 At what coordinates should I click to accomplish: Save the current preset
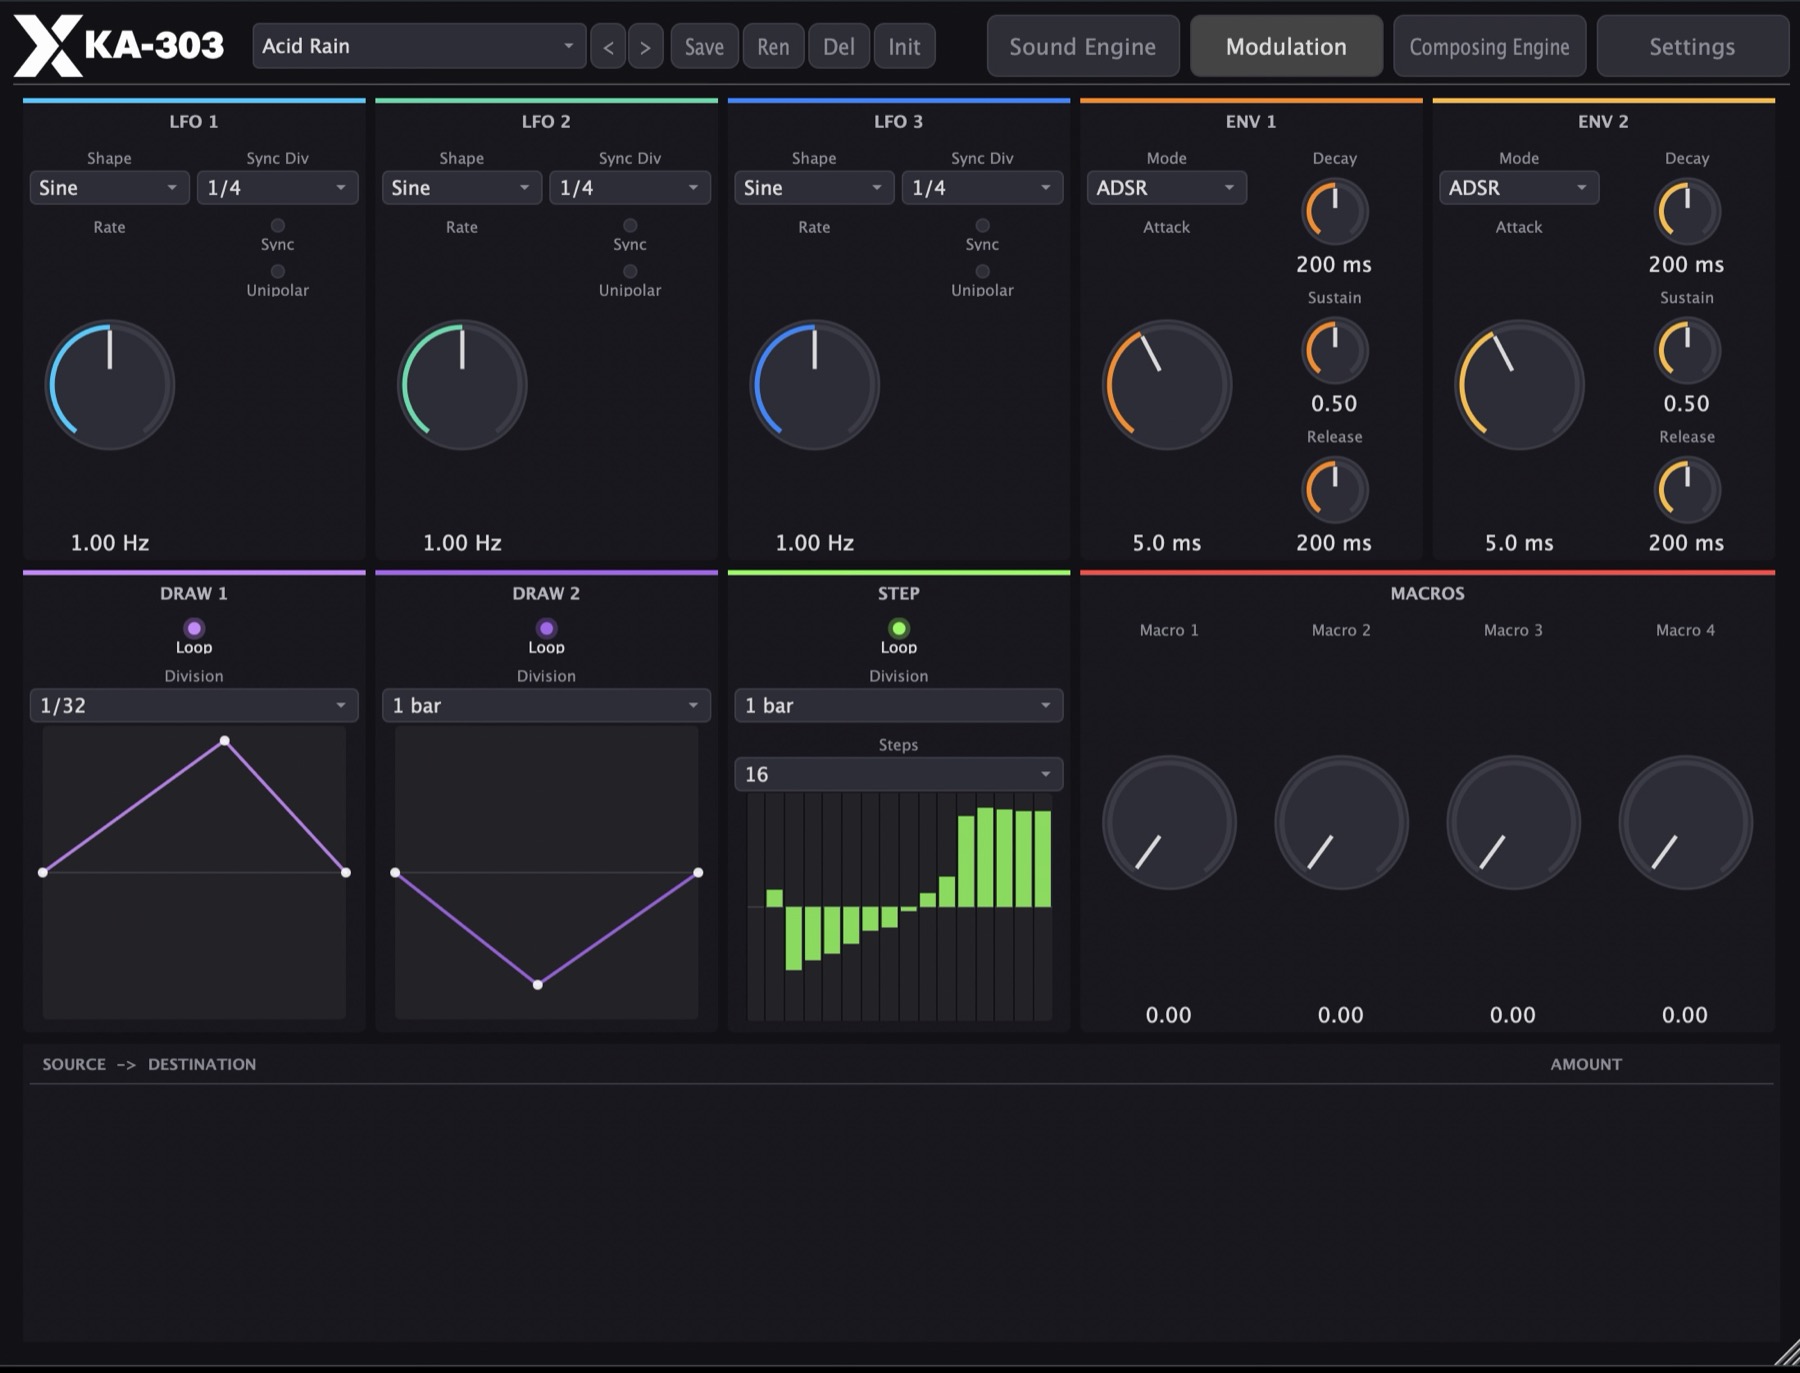point(704,47)
